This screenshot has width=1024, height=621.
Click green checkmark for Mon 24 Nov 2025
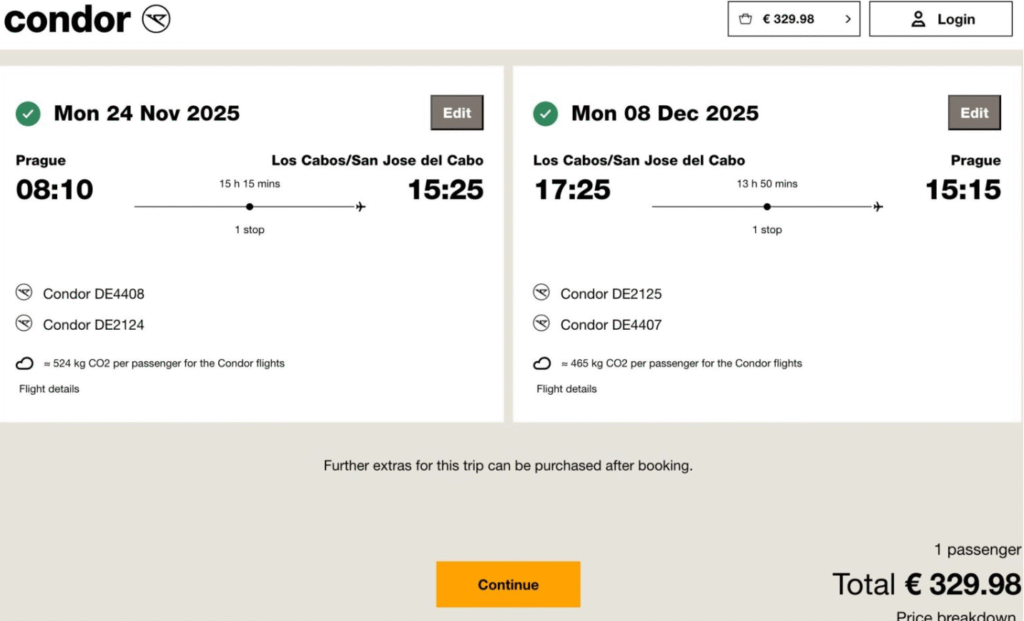[x=28, y=114]
